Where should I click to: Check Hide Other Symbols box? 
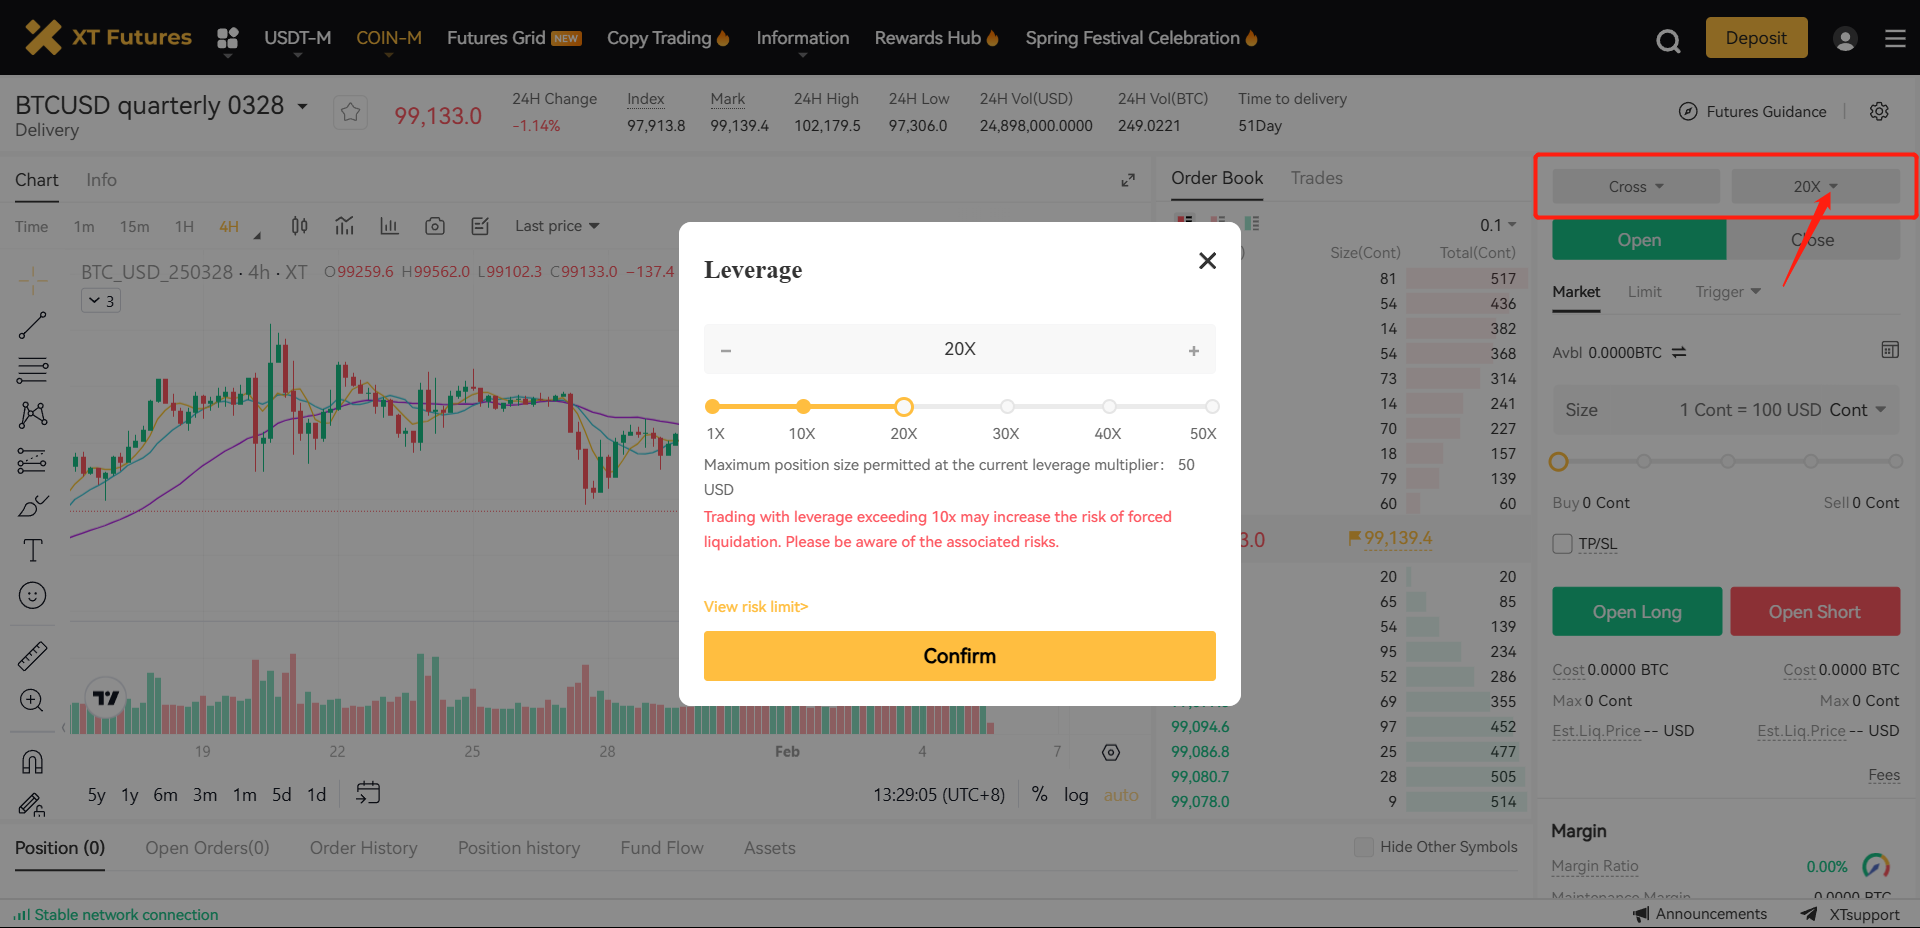(x=1363, y=847)
